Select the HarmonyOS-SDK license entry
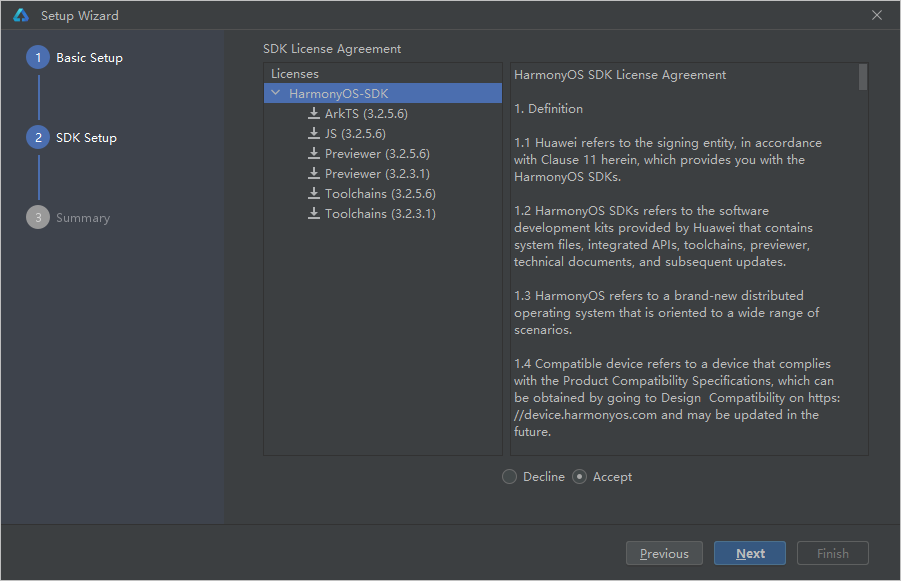This screenshot has height=581, width=901. [383, 93]
